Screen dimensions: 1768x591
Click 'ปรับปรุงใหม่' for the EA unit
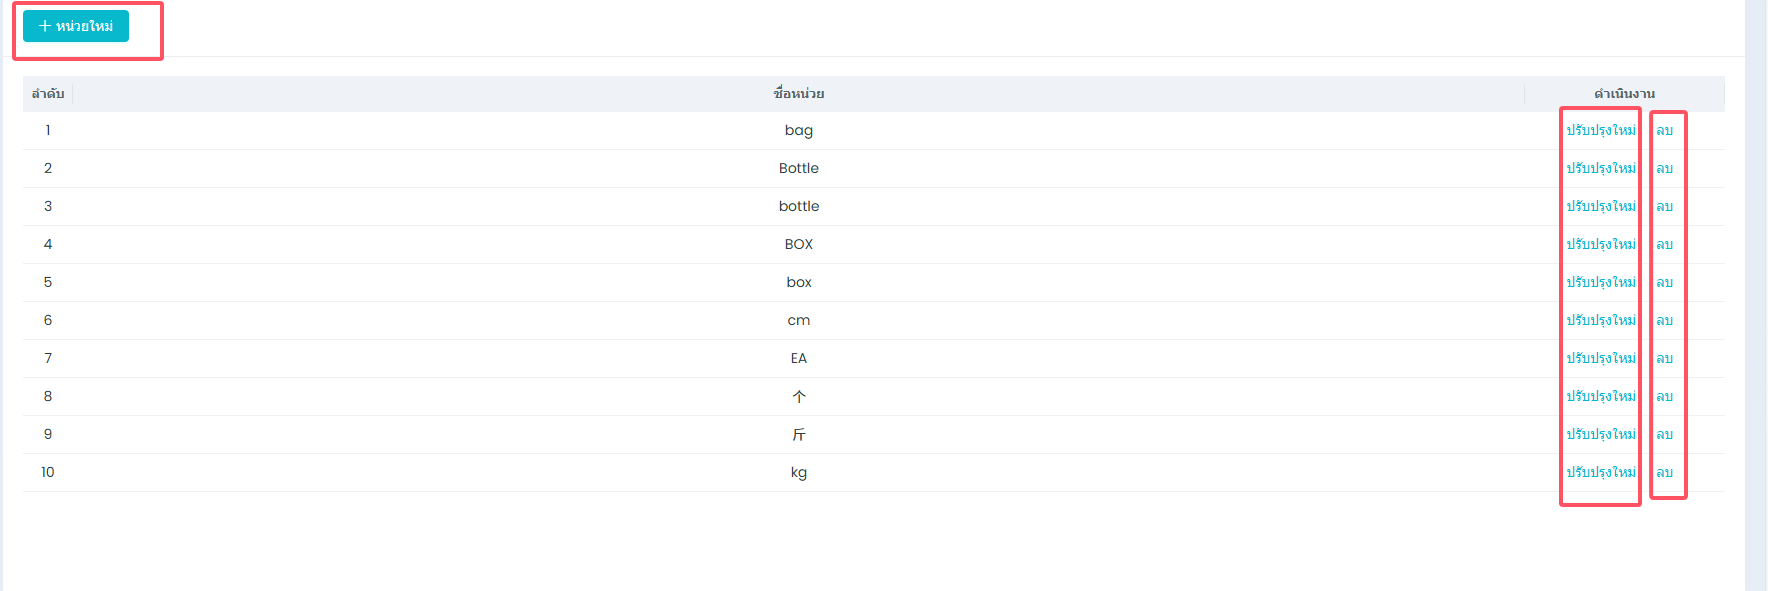1600,358
